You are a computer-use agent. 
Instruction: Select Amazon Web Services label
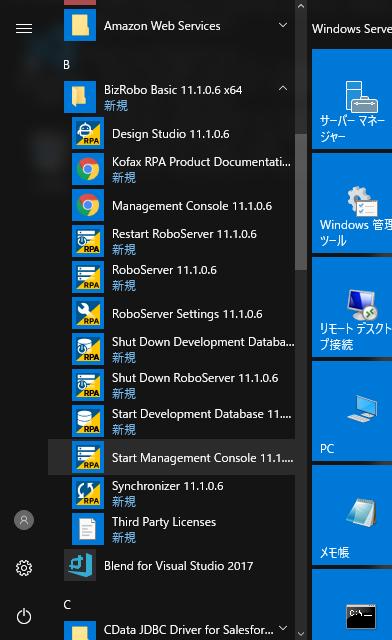(162, 26)
